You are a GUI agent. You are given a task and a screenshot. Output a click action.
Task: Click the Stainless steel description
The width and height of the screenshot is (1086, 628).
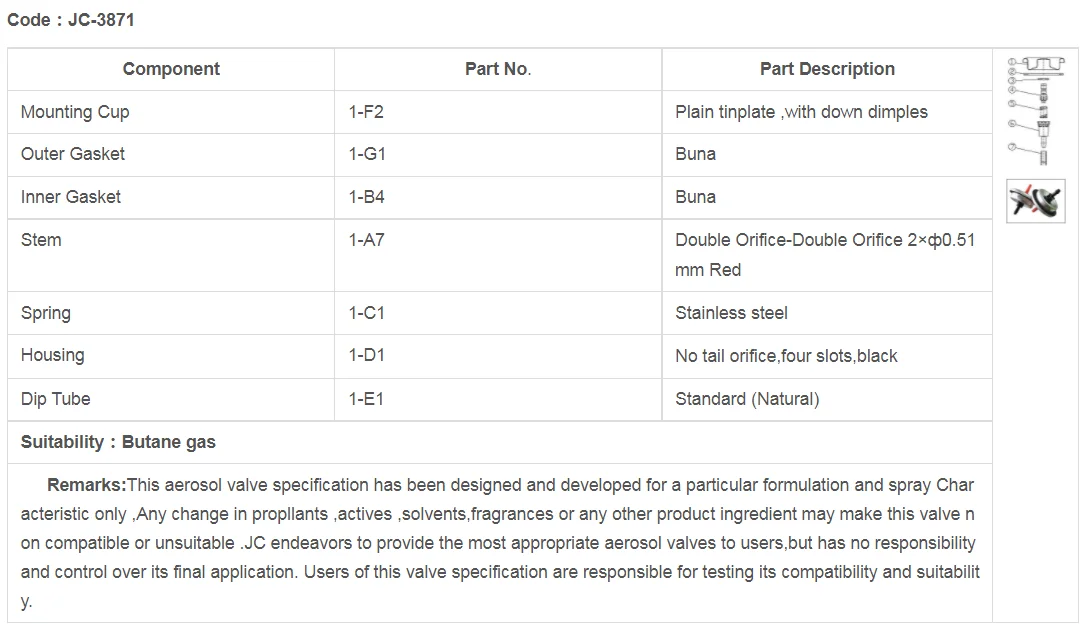click(731, 313)
